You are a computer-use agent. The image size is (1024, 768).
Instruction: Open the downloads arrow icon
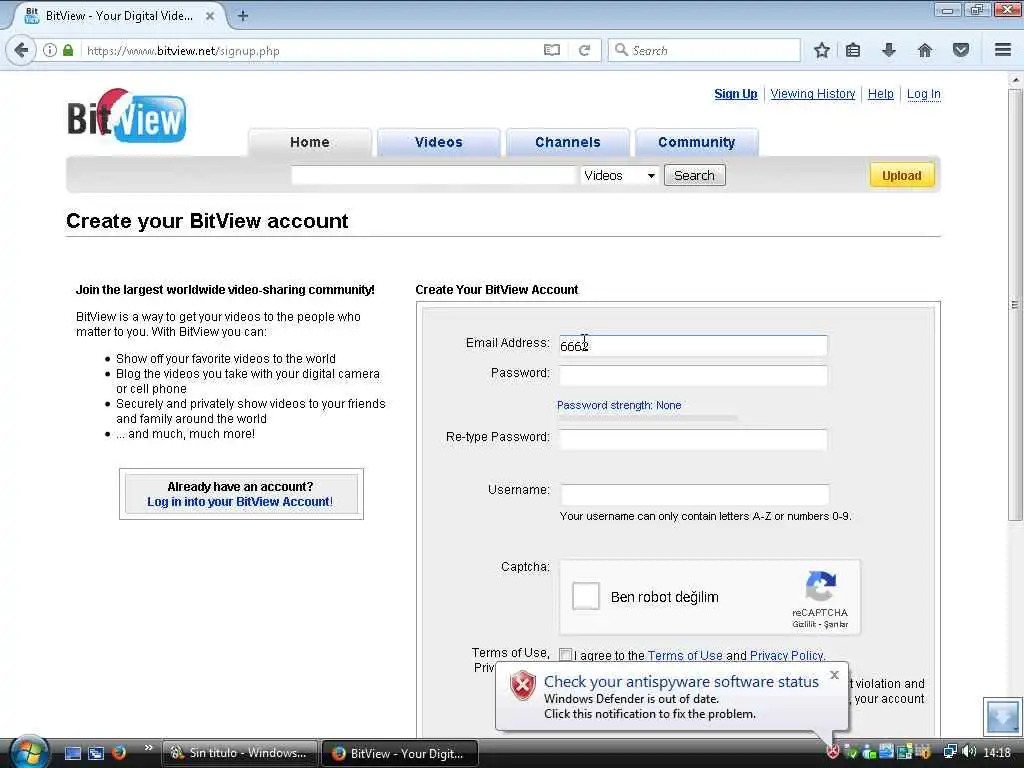(x=889, y=50)
